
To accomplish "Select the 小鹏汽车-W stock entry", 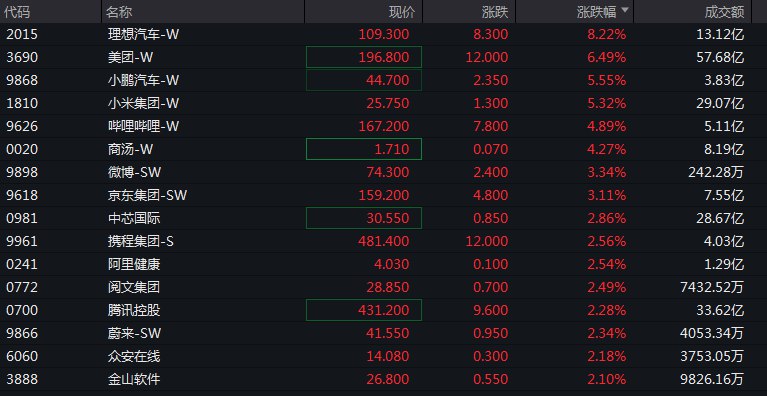I will point(384,80).
